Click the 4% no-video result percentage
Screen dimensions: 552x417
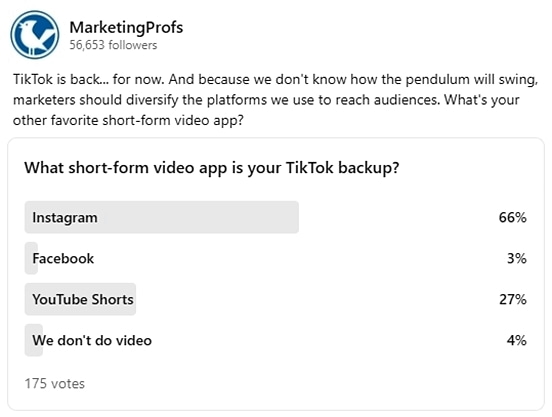click(x=516, y=341)
